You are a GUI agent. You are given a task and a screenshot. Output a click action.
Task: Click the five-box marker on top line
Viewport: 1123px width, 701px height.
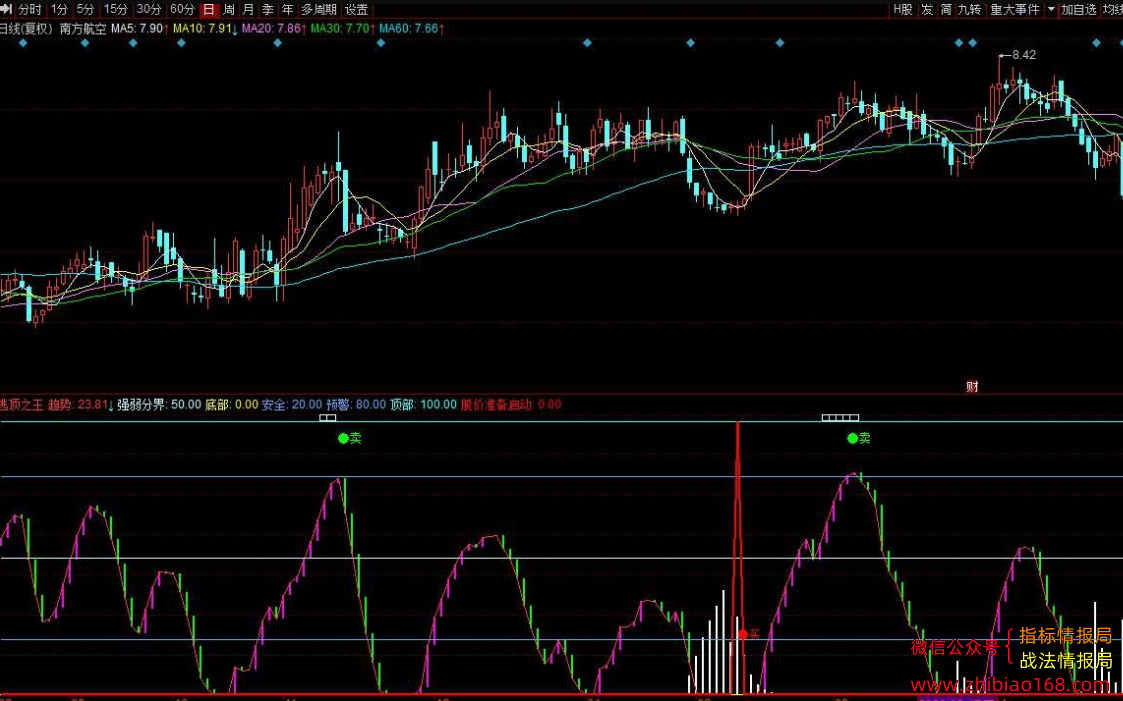tap(839, 417)
